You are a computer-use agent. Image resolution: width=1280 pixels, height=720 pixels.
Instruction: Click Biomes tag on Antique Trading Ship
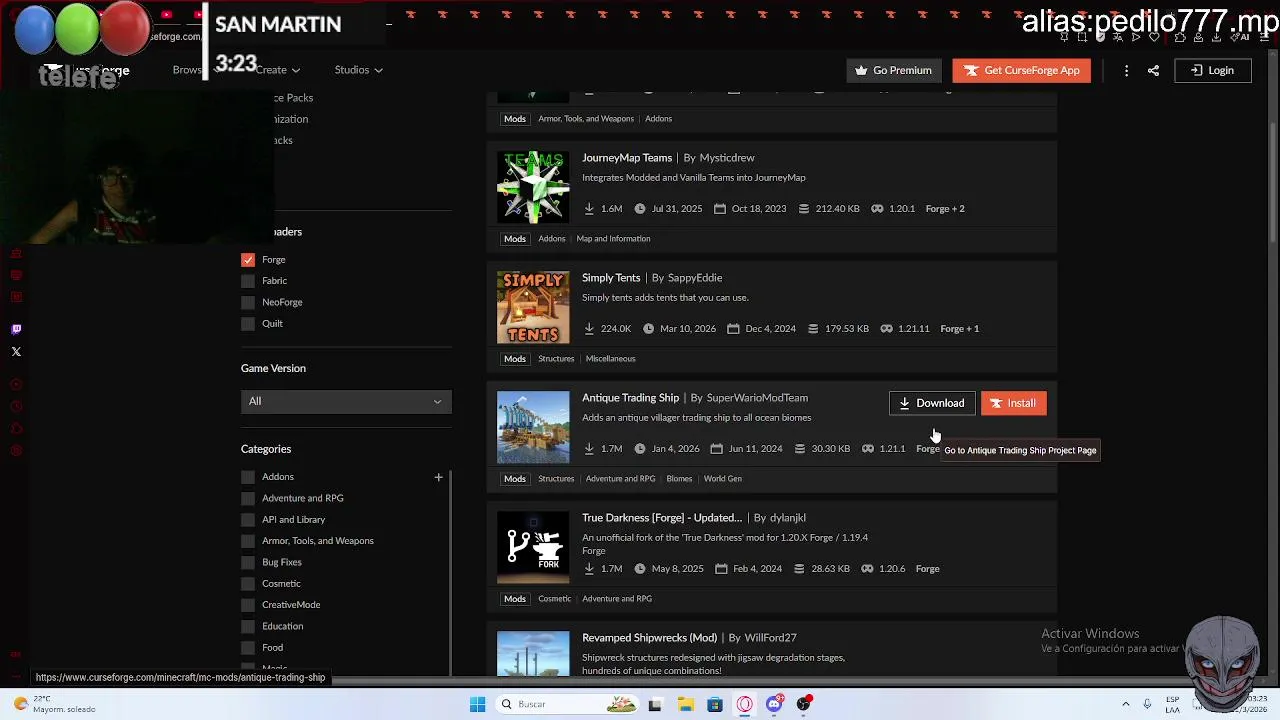click(679, 478)
